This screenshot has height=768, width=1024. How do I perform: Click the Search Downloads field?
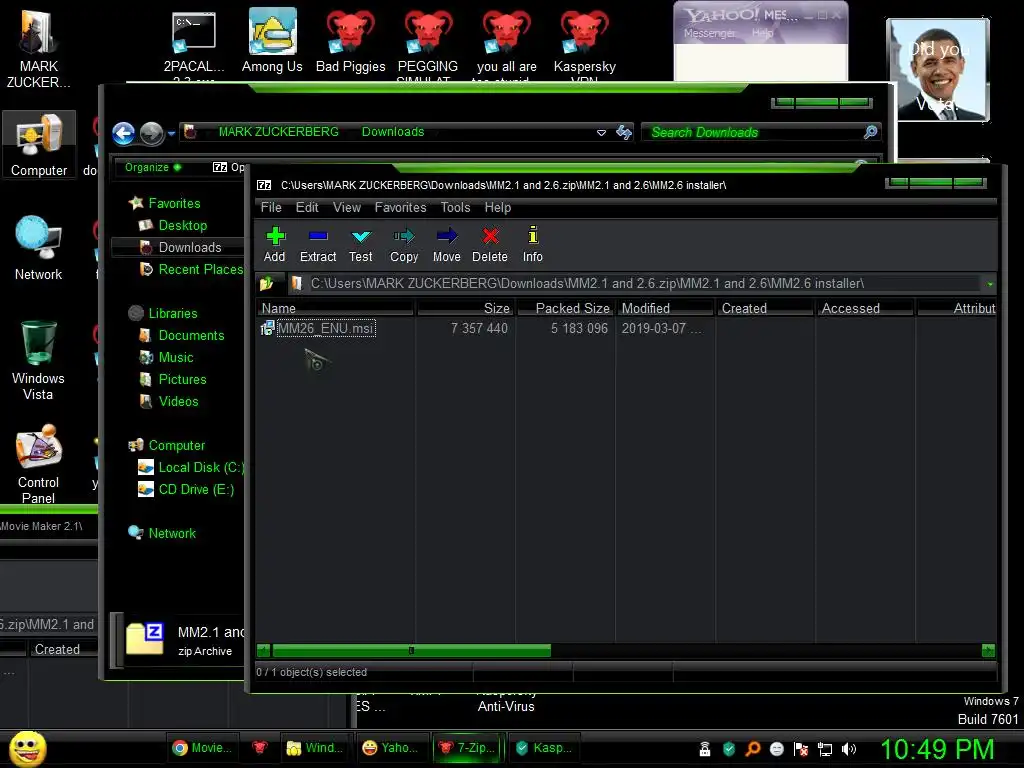pyautogui.click(x=754, y=132)
